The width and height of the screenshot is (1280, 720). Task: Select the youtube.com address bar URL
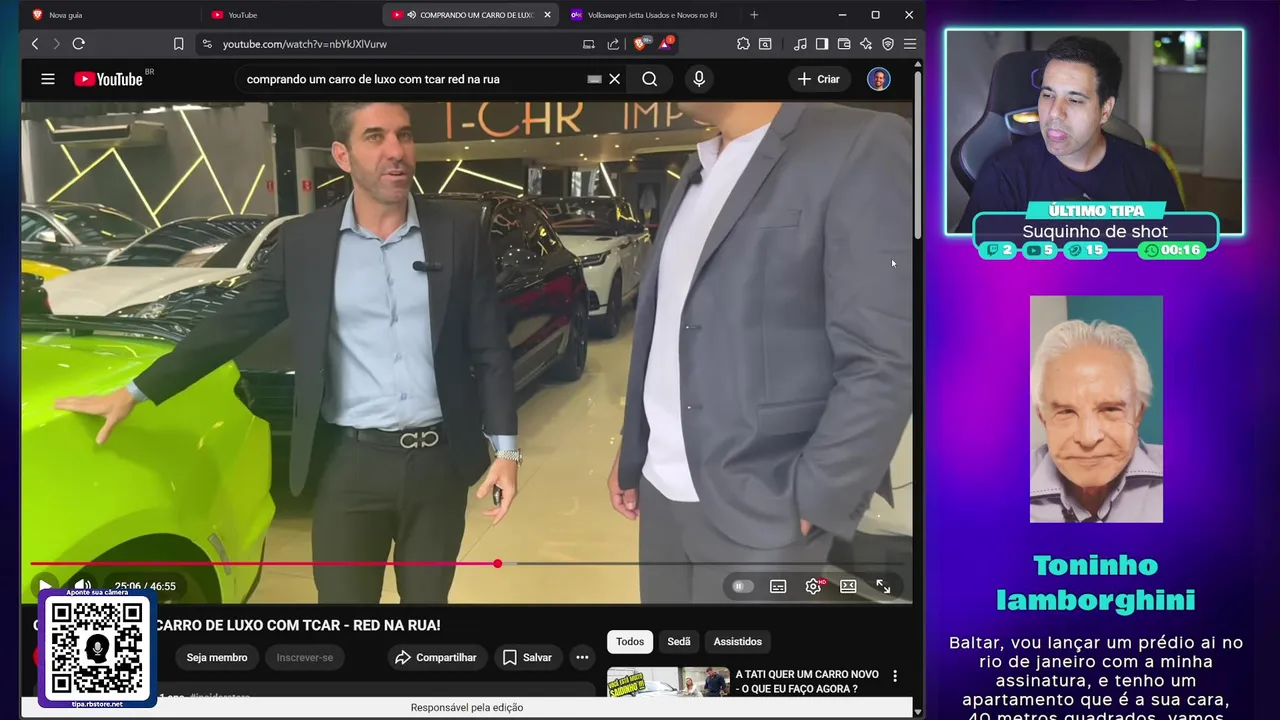click(304, 44)
